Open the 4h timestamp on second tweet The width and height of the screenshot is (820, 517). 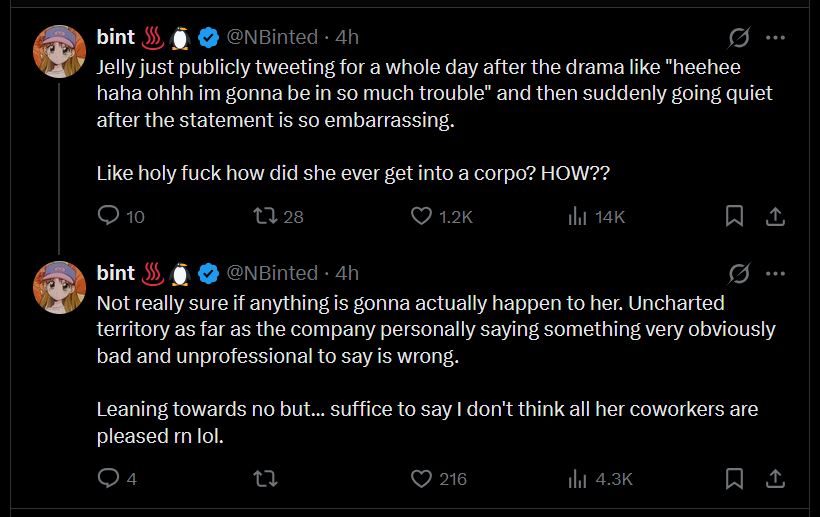pyautogui.click(x=346, y=273)
